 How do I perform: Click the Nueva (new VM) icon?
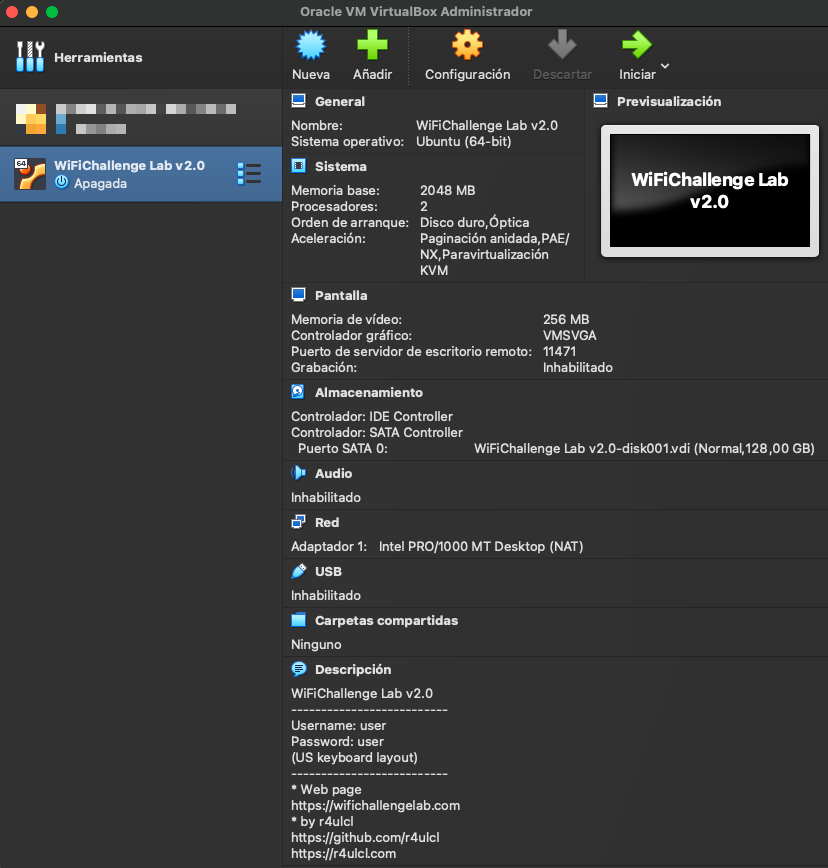click(x=310, y=45)
